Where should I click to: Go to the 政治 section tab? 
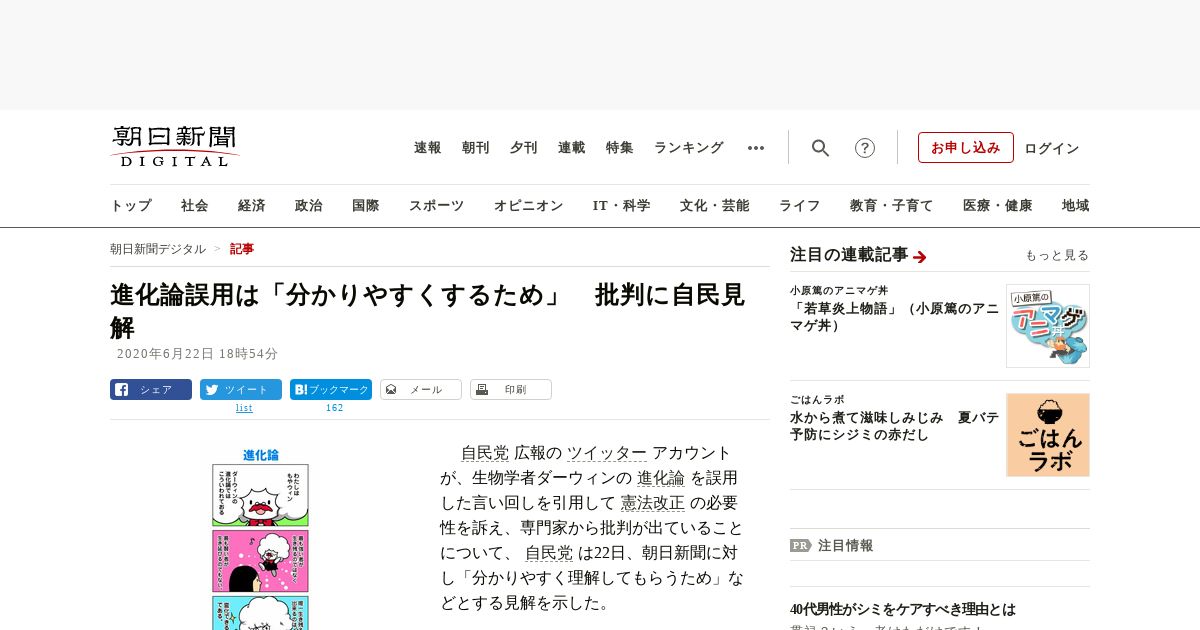point(309,206)
